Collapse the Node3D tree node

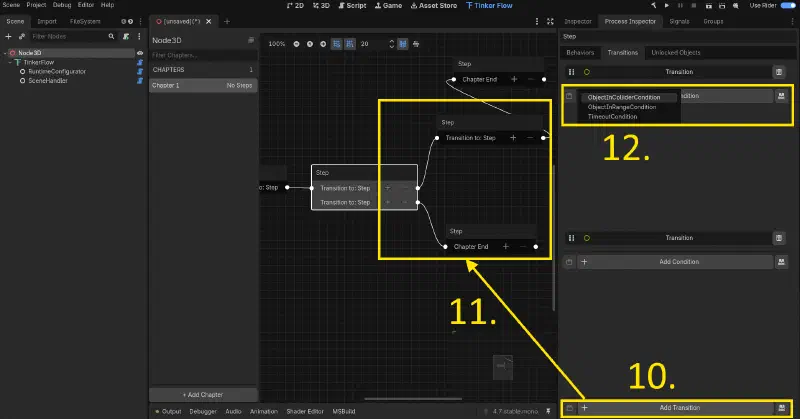pos(5,53)
